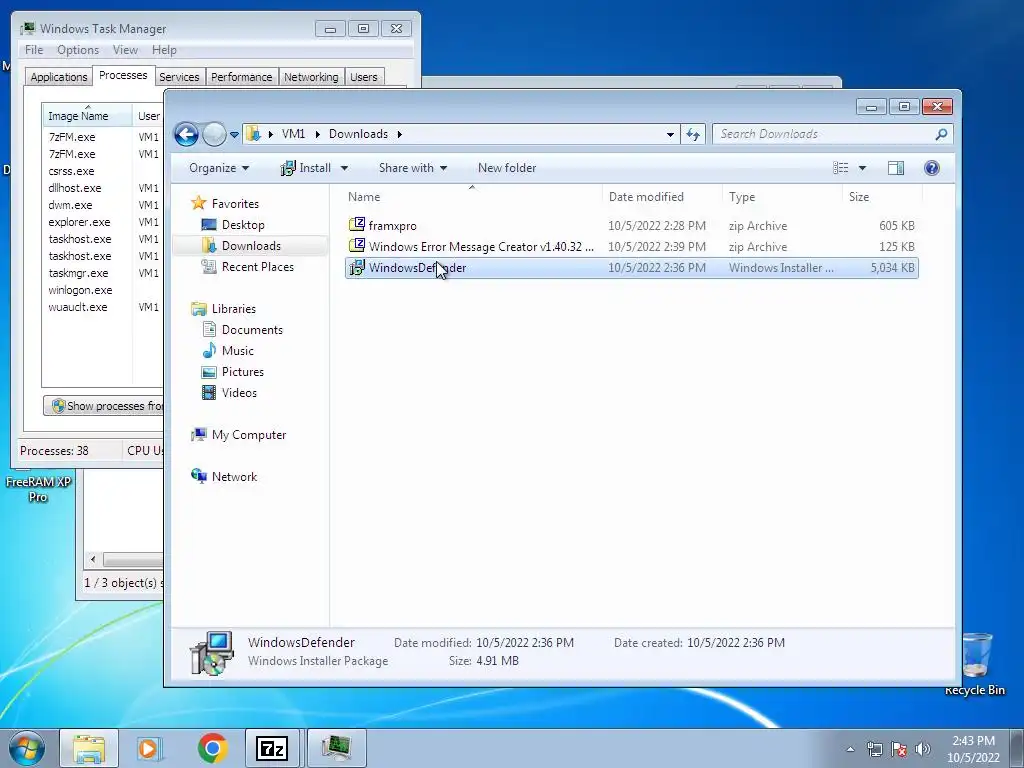
Task: Sort by the Type column header
Action: pyautogui.click(x=782, y=197)
